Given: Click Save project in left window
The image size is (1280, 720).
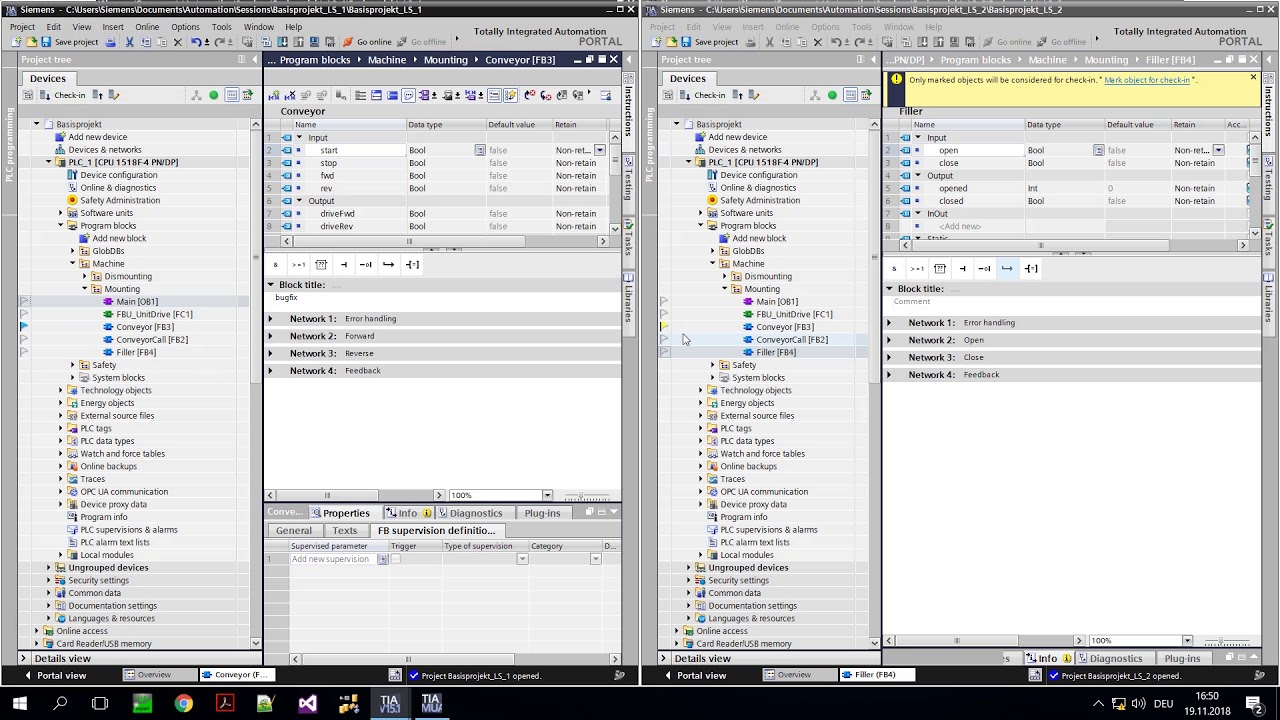Looking at the screenshot, I should 69,42.
